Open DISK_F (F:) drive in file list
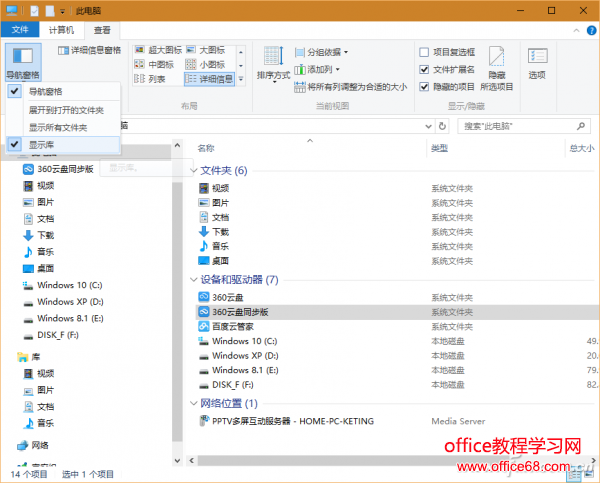The height and width of the screenshot is (483, 600). (226, 385)
